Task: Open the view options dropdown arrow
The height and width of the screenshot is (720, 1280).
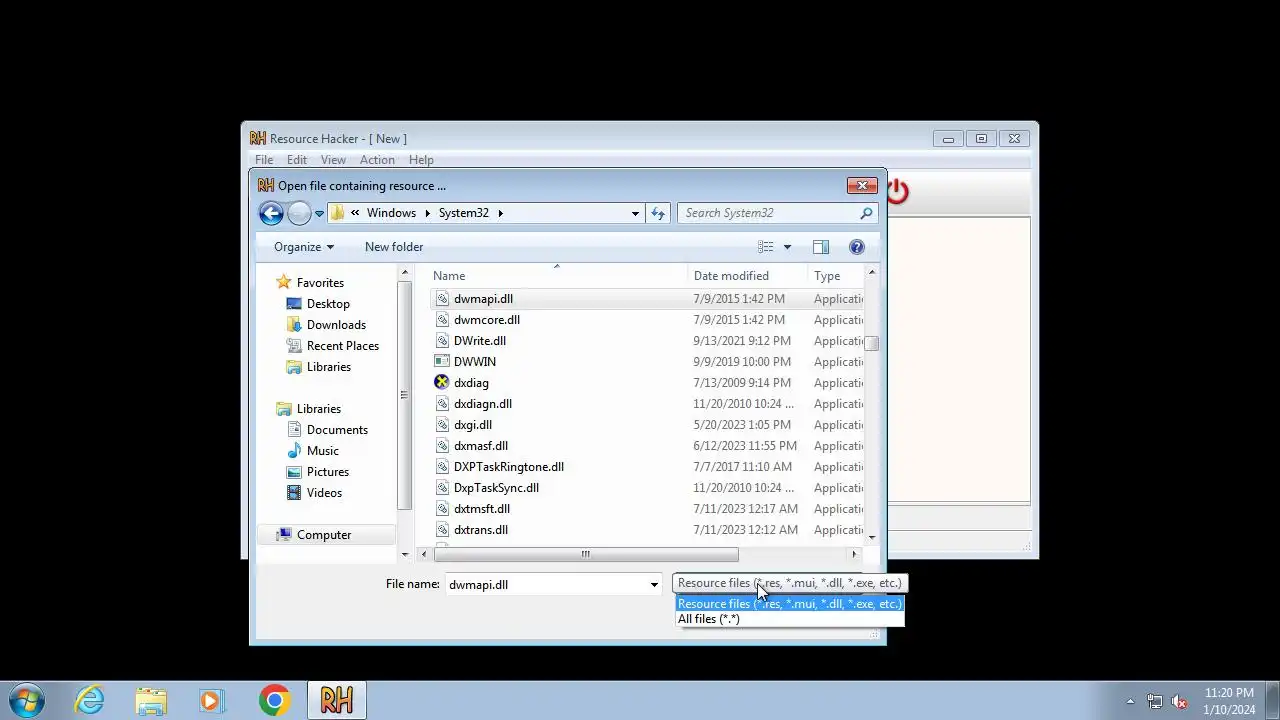Action: pyautogui.click(x=787, y=247)
